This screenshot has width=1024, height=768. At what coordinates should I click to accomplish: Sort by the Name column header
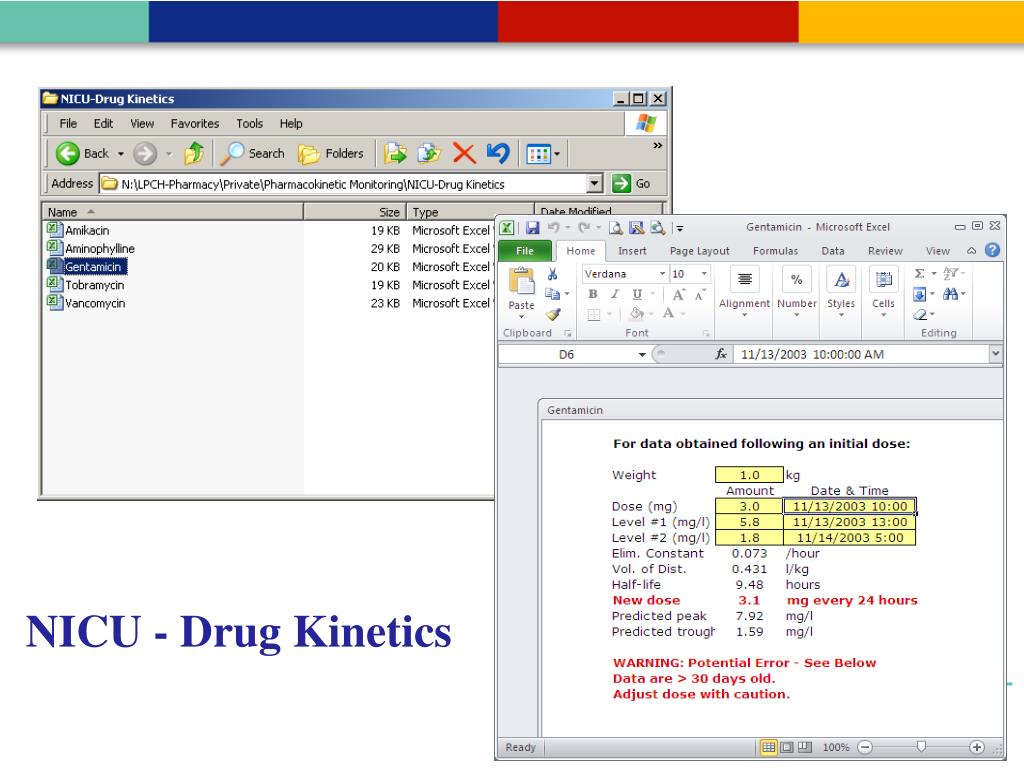(x=172, y=212)
